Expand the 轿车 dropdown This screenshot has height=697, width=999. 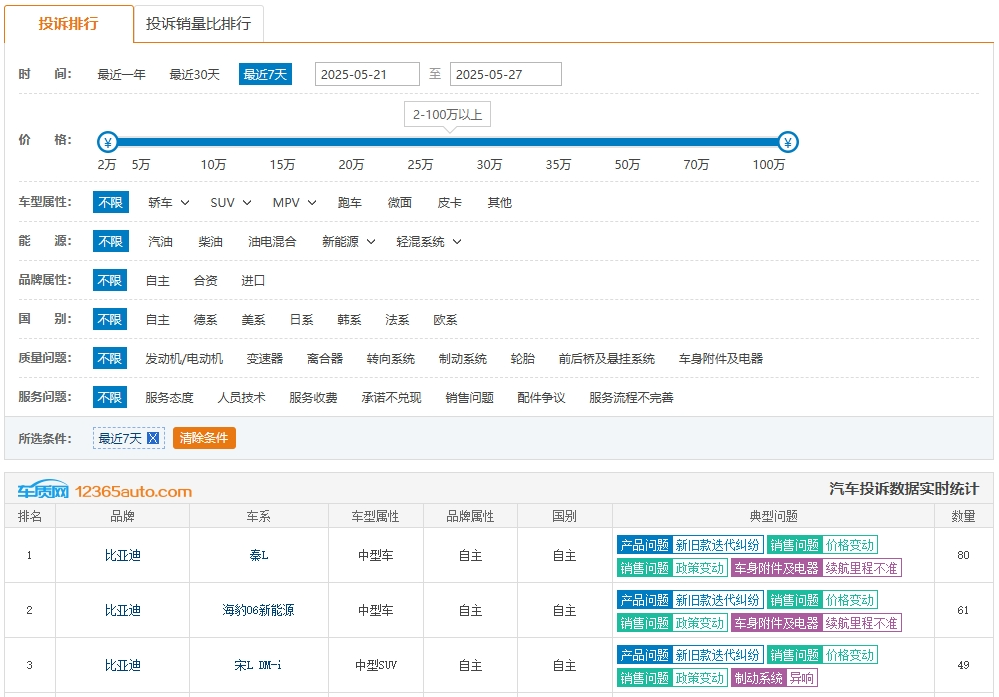click(168, 202)
